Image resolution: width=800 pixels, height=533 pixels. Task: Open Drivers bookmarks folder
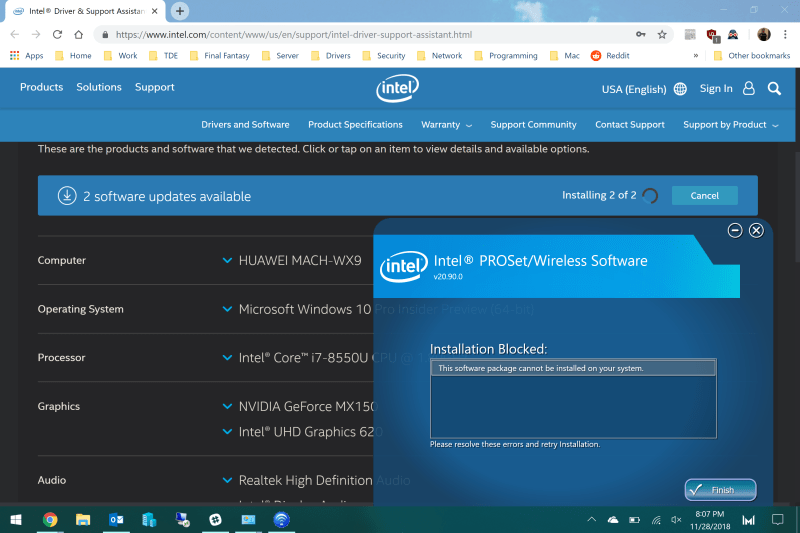[x=331, y=56]
